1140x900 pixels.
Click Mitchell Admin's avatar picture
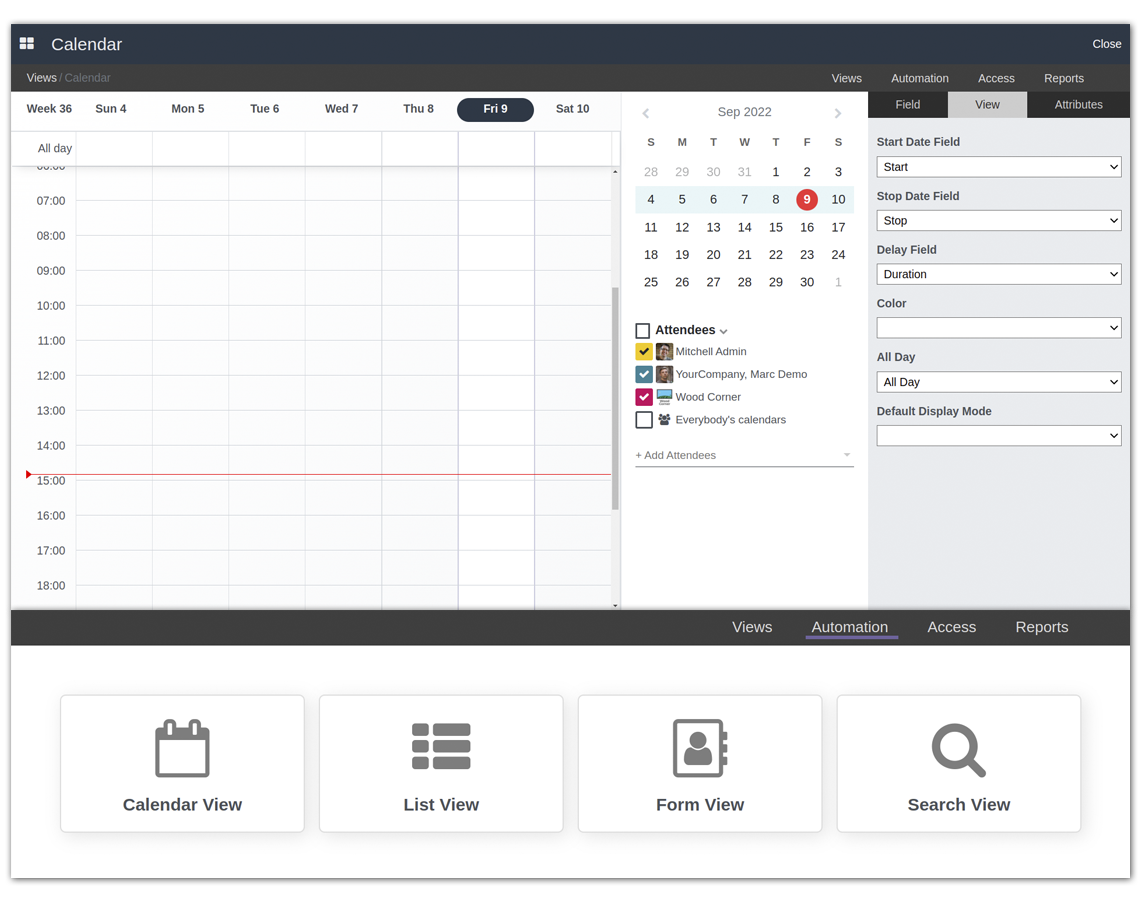coord(664,352)
